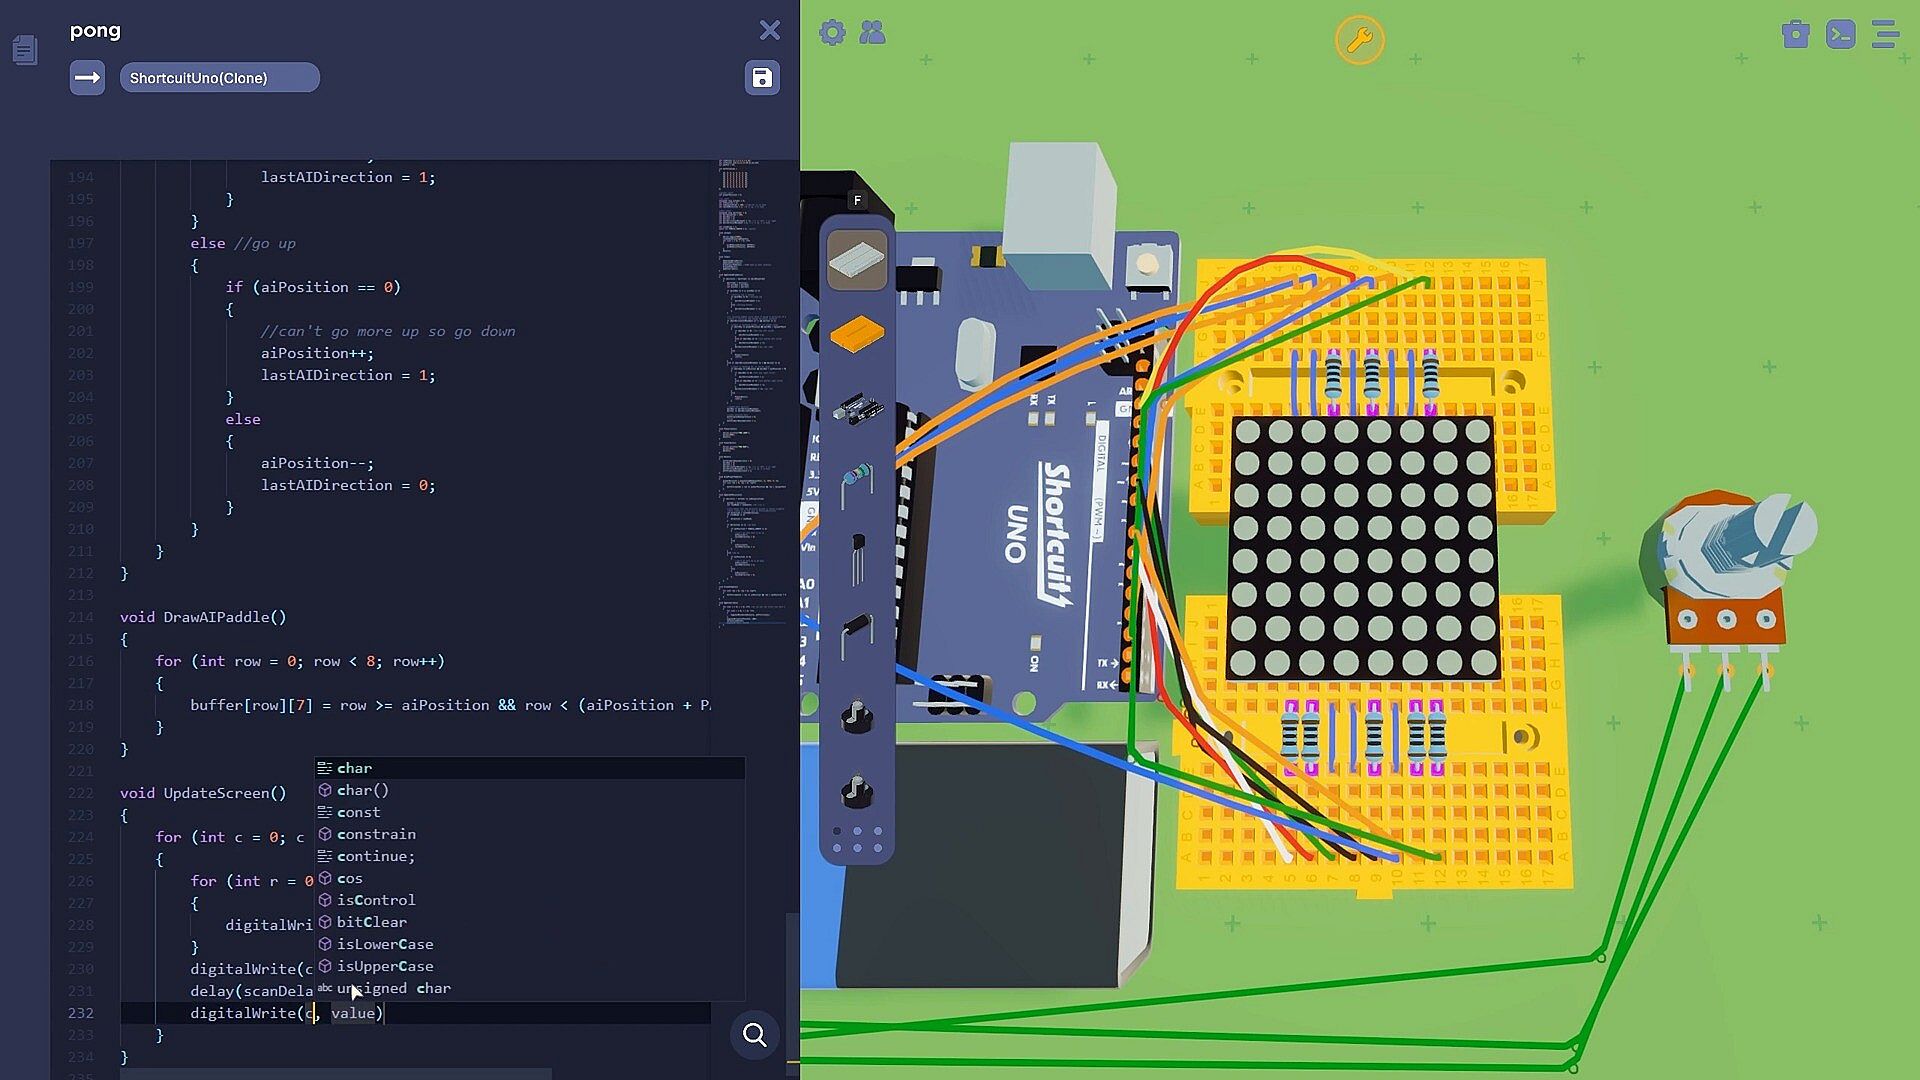The image size is (1920, 1080).
Task: Select 'isLowerCase' autocomplete suggestion
Action: point(385,944)
